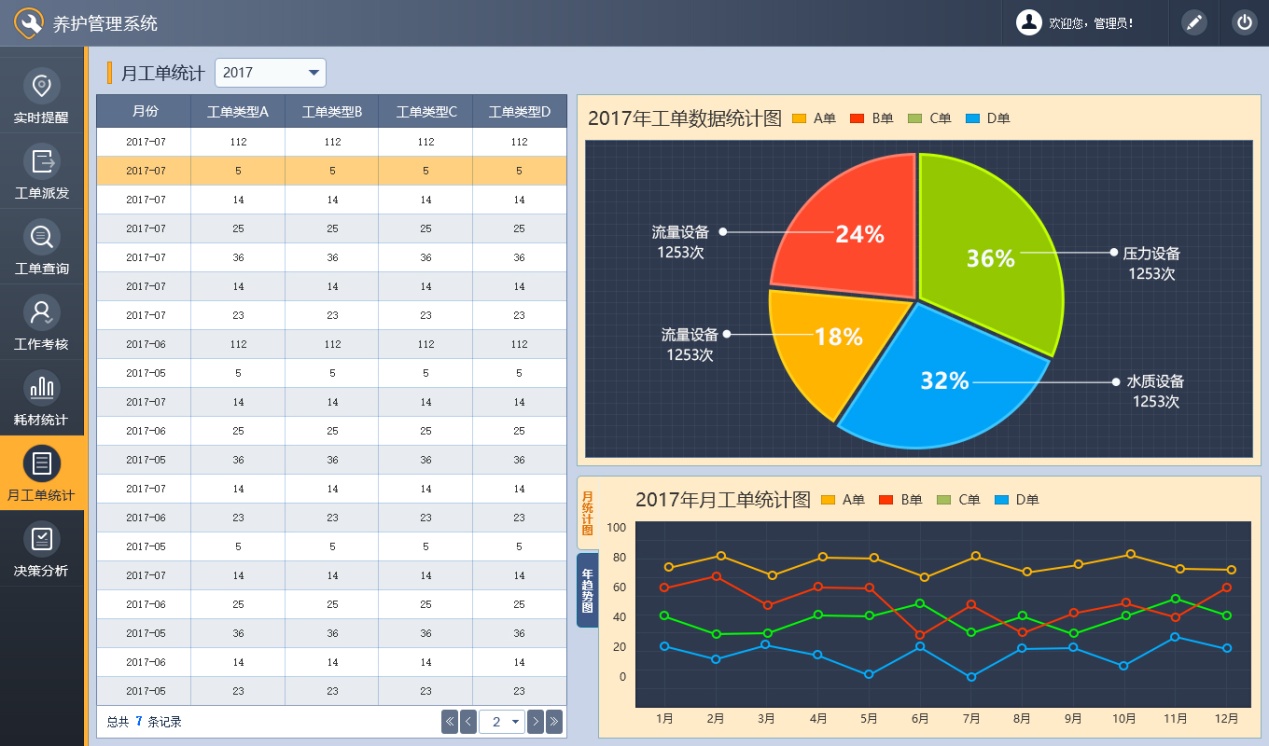Switch to the 年趋势图 tab
The image size is (1269, 746).
pyautogui.click(x=587, y=590)
